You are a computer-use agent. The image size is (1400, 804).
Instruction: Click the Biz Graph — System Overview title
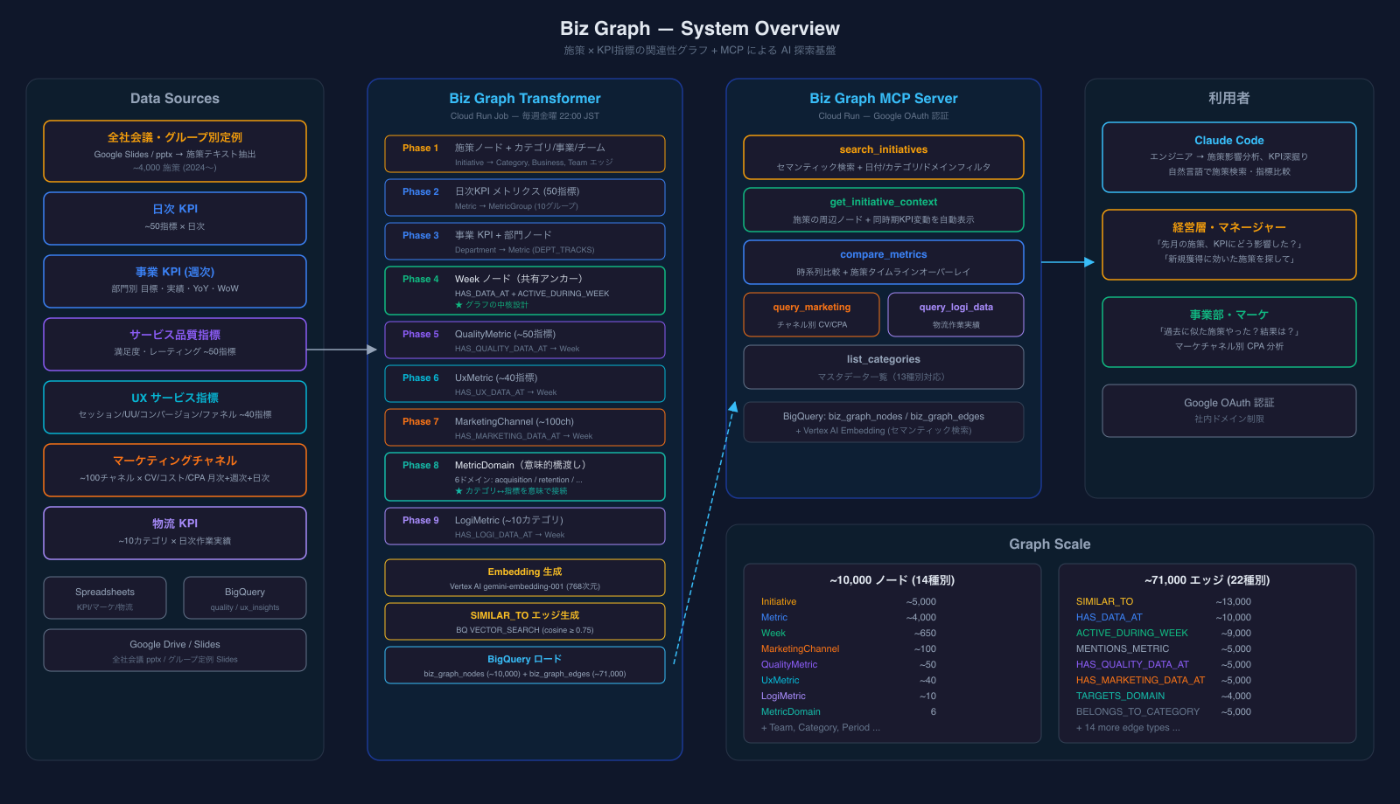click(x=700, y=28)
